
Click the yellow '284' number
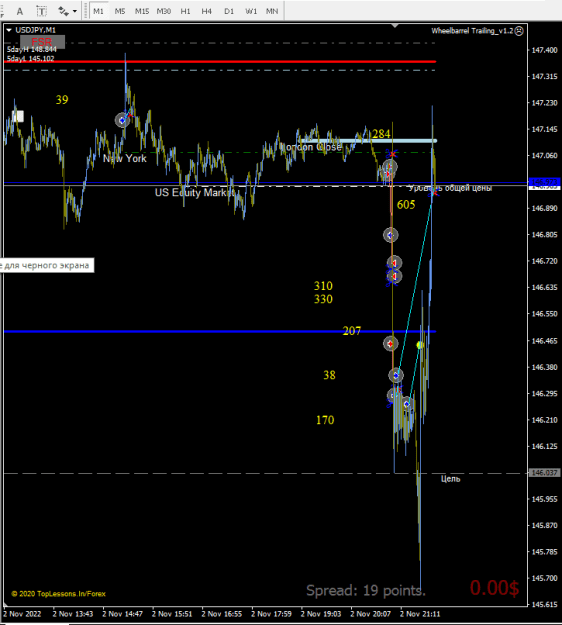(381, 134)
